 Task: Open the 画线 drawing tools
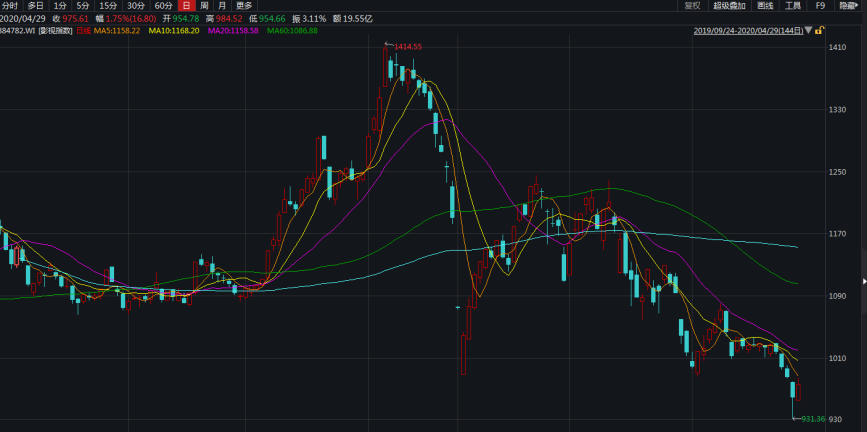point(766,6)
